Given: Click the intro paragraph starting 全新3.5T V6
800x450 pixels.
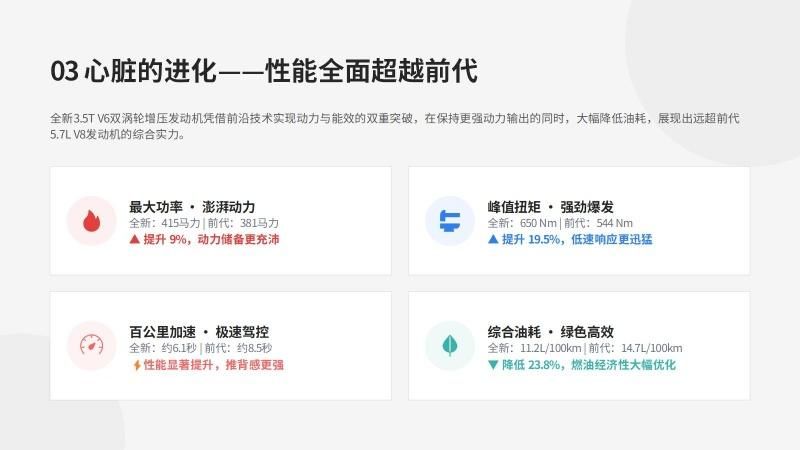Looking at the screenshot, I should (394, 126).
